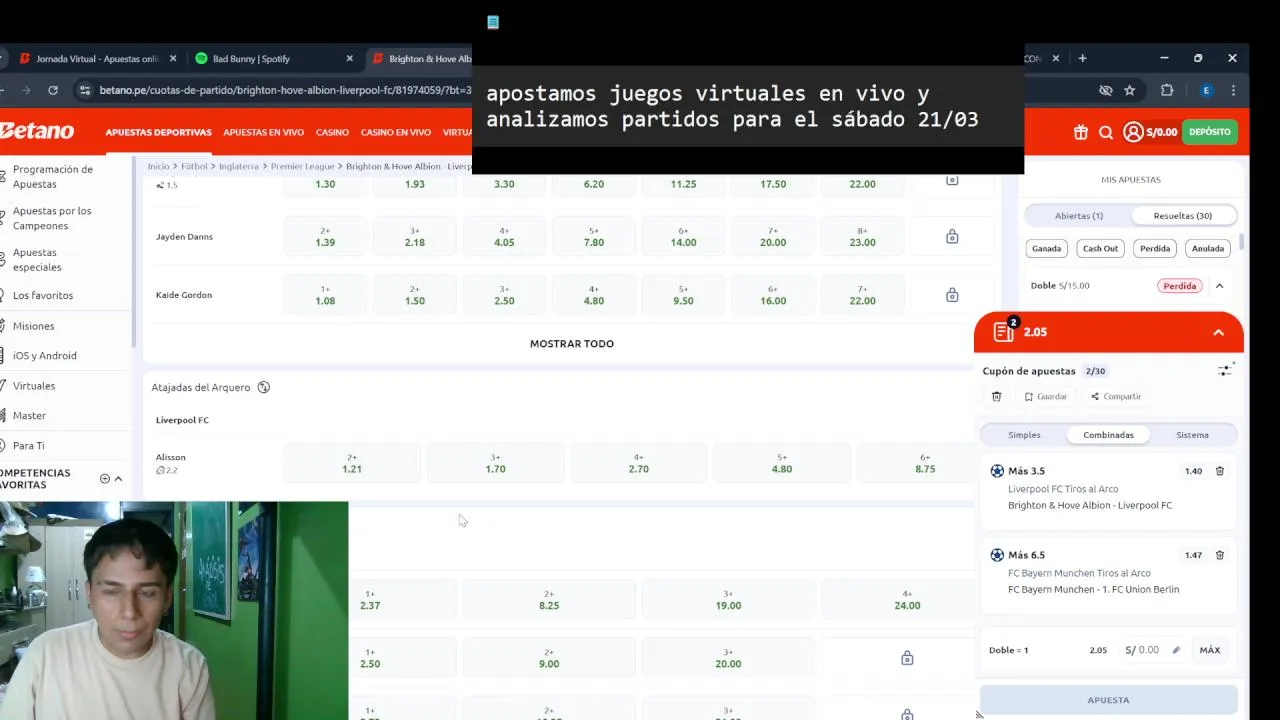
Task: Click the pencil icon next to stake
Action: click(x=1176, y=650)
